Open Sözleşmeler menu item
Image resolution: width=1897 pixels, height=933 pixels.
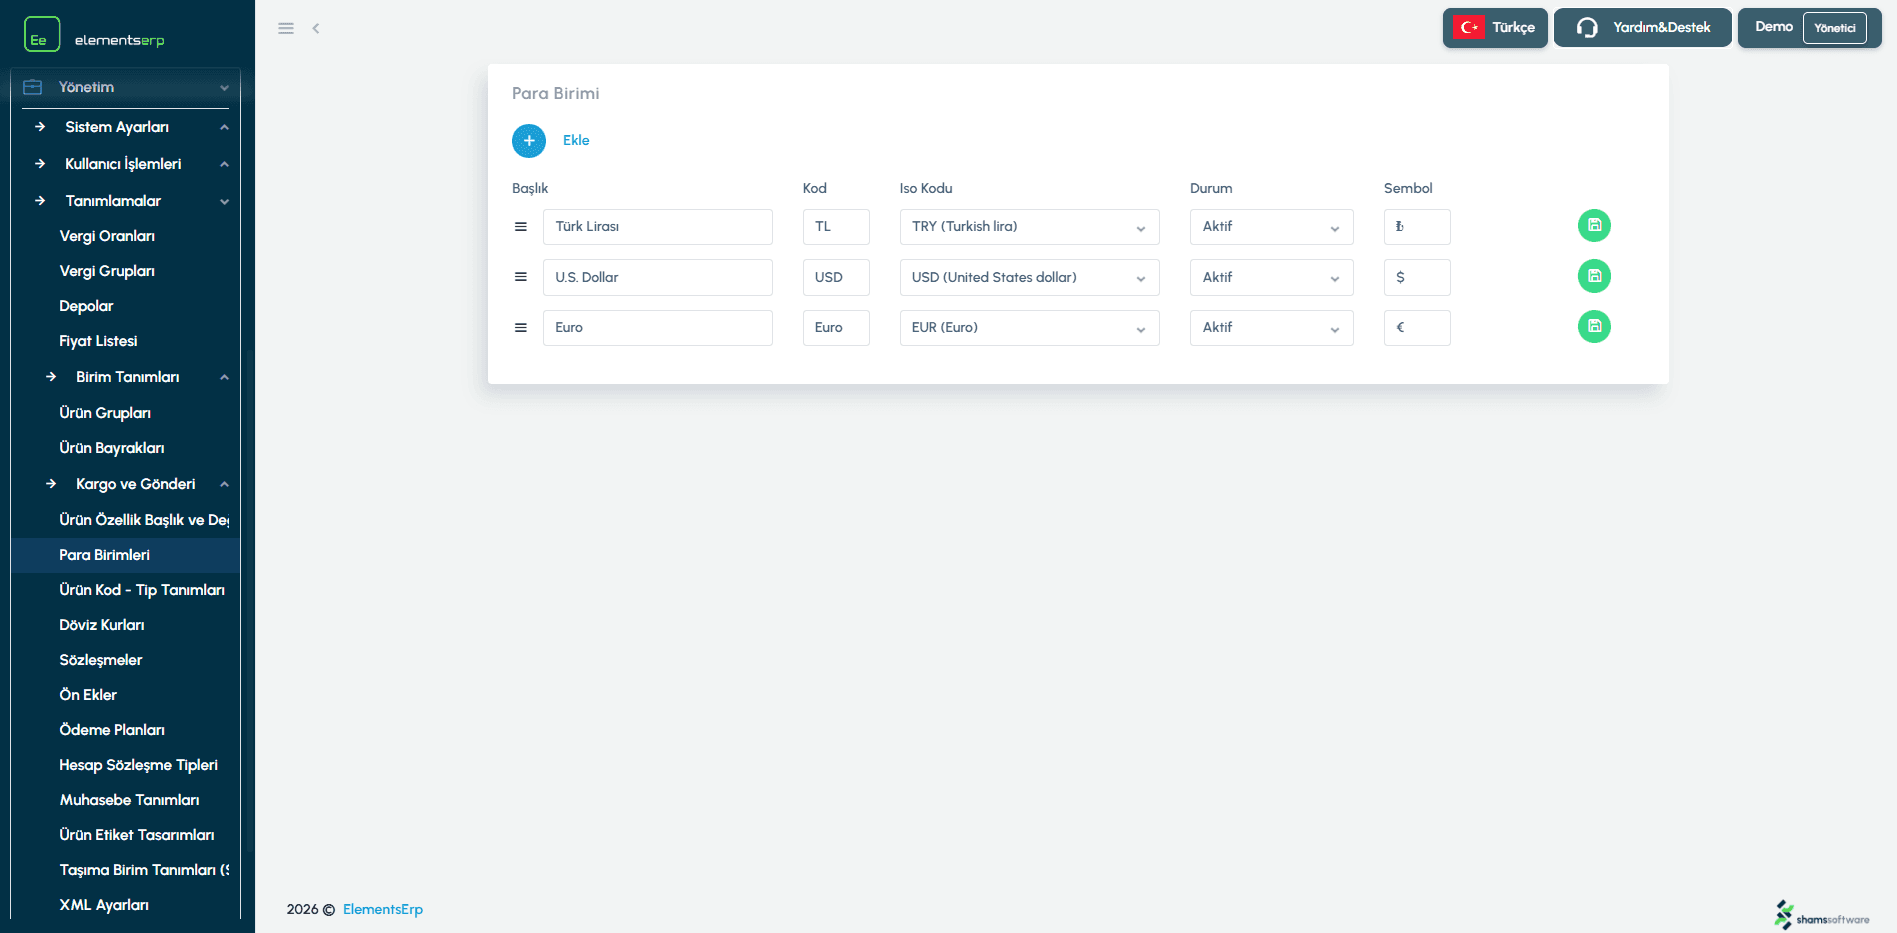coord(101,660)
